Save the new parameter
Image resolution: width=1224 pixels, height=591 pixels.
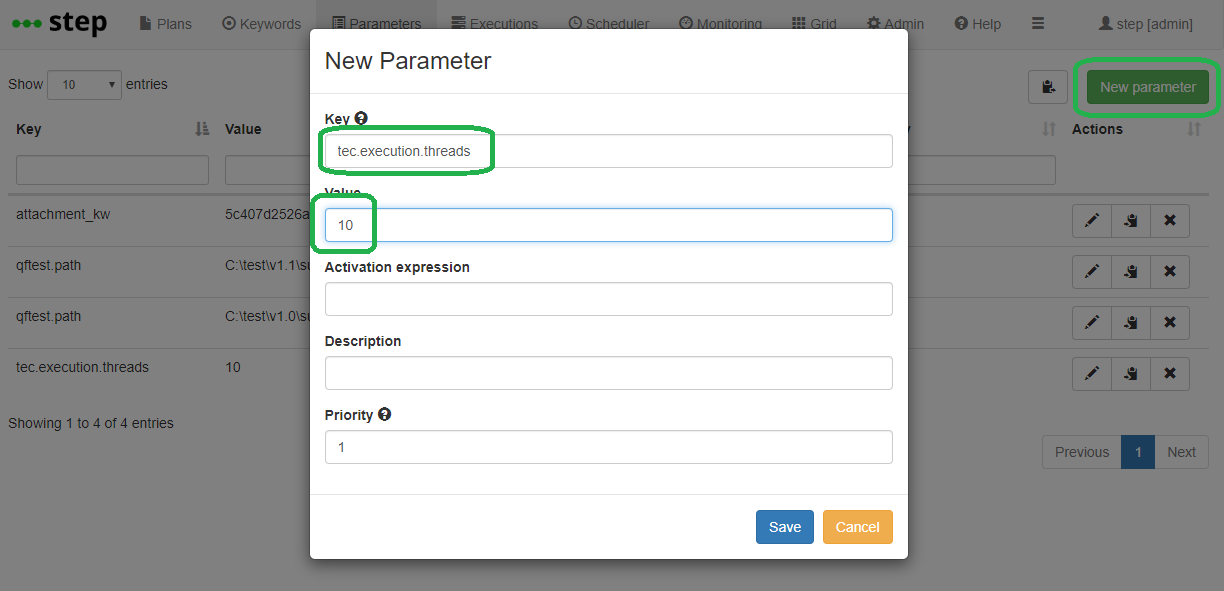[784, 527]
